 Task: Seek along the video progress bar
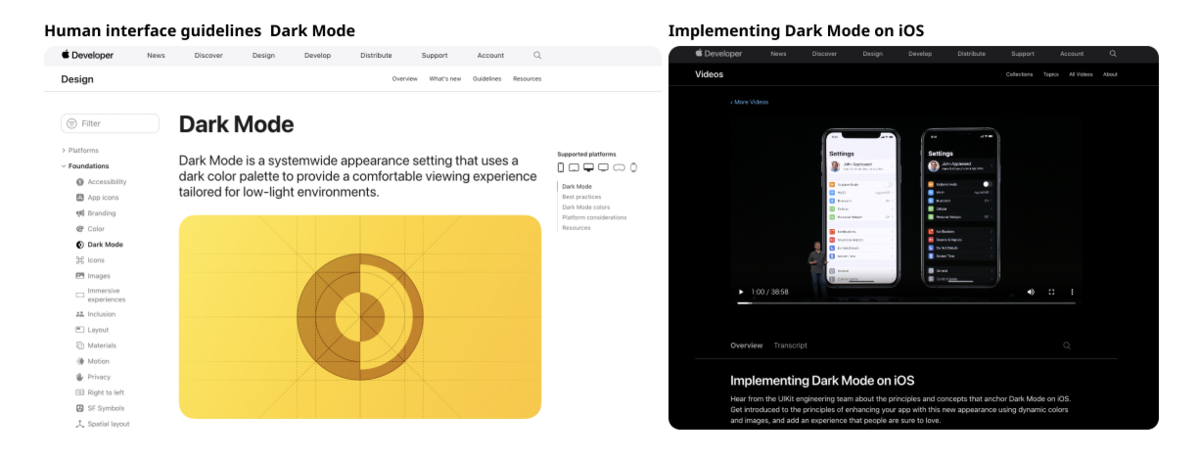point(906,303)
